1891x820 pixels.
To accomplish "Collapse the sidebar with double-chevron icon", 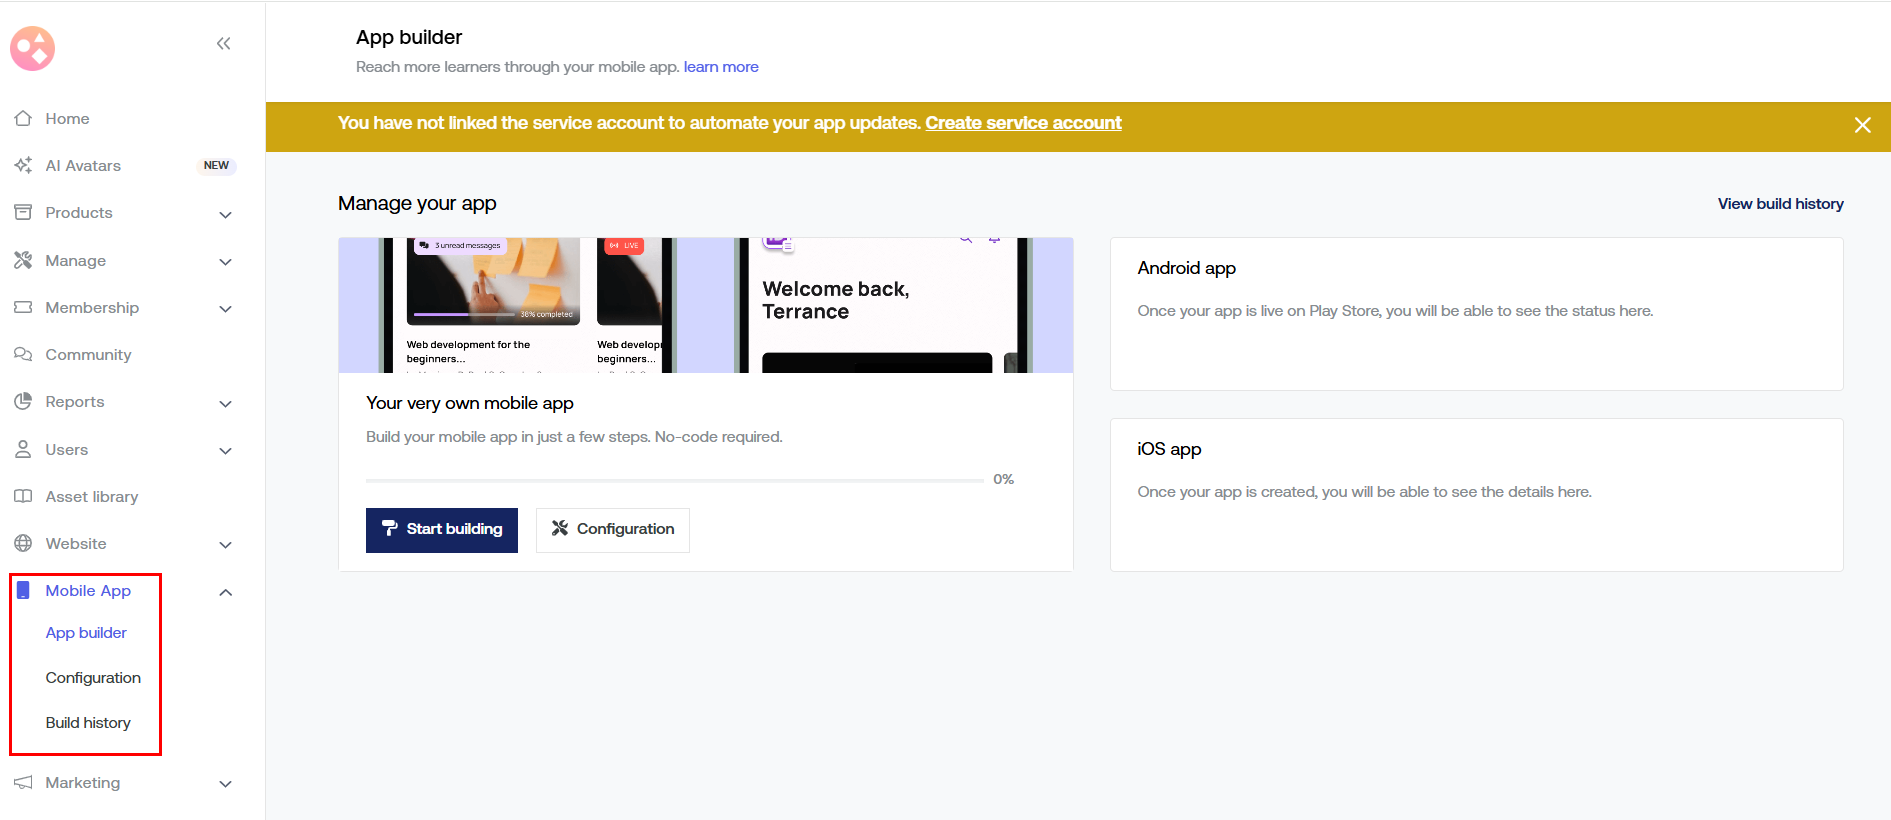I will [223, 43].
